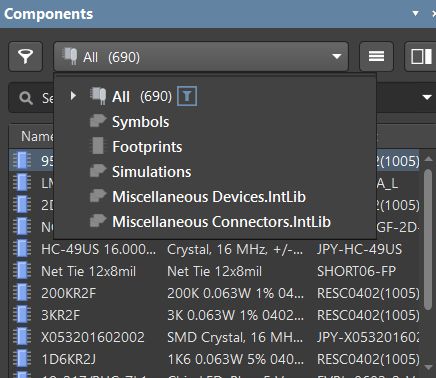436x378 pixels.
Task: Click the filter icon beside All (690)
Action: (187, 96)
